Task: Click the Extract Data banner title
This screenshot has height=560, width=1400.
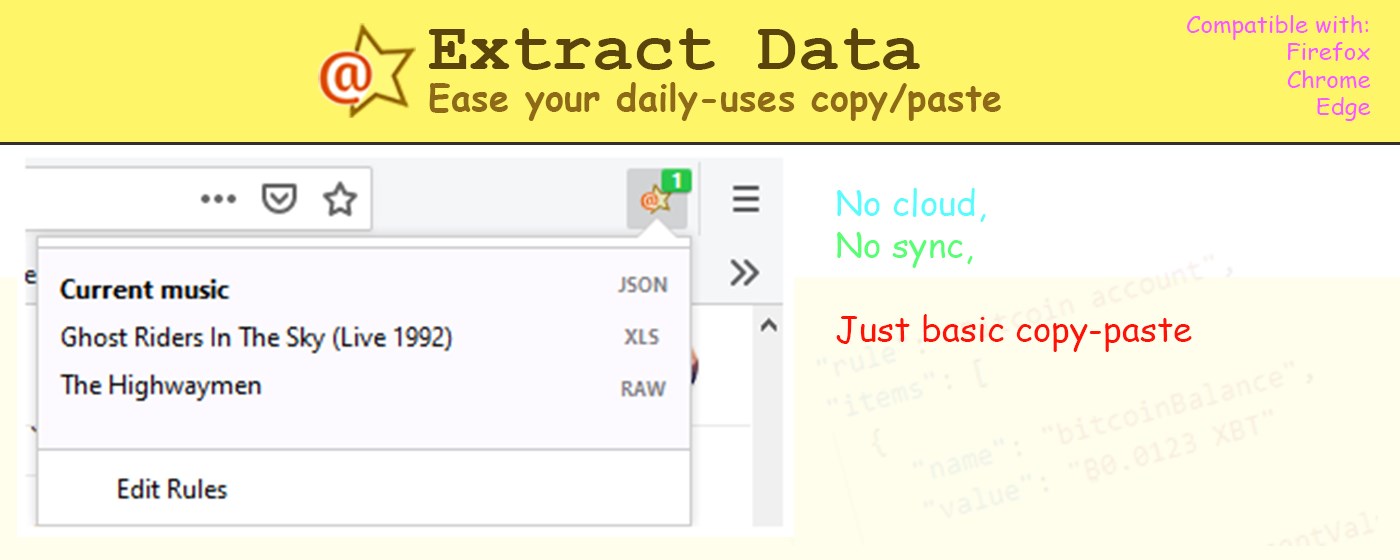Action: coord(673,49)
